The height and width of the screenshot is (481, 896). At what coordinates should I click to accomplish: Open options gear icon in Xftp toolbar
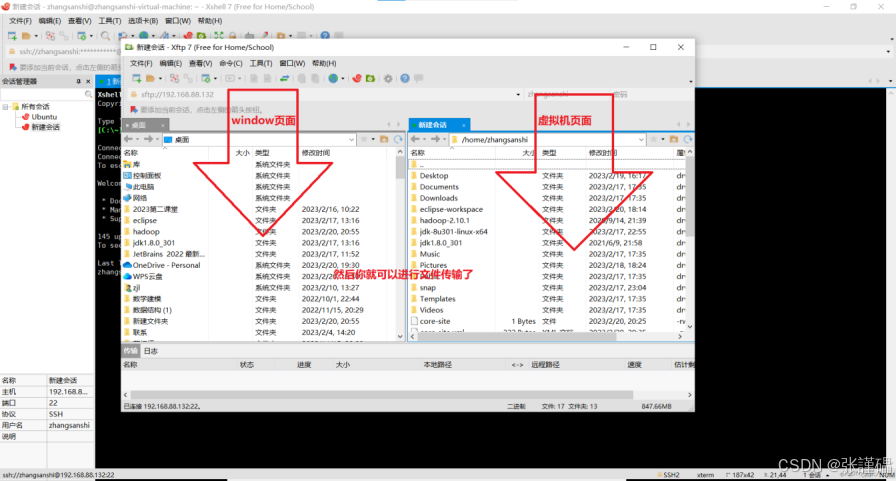pos(388,78)
